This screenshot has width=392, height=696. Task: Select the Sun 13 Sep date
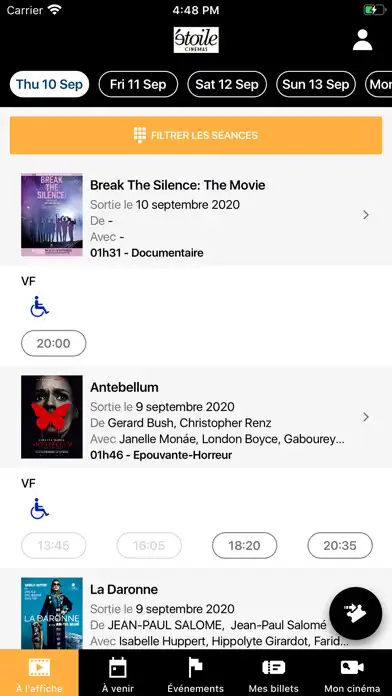click(316, 84)
